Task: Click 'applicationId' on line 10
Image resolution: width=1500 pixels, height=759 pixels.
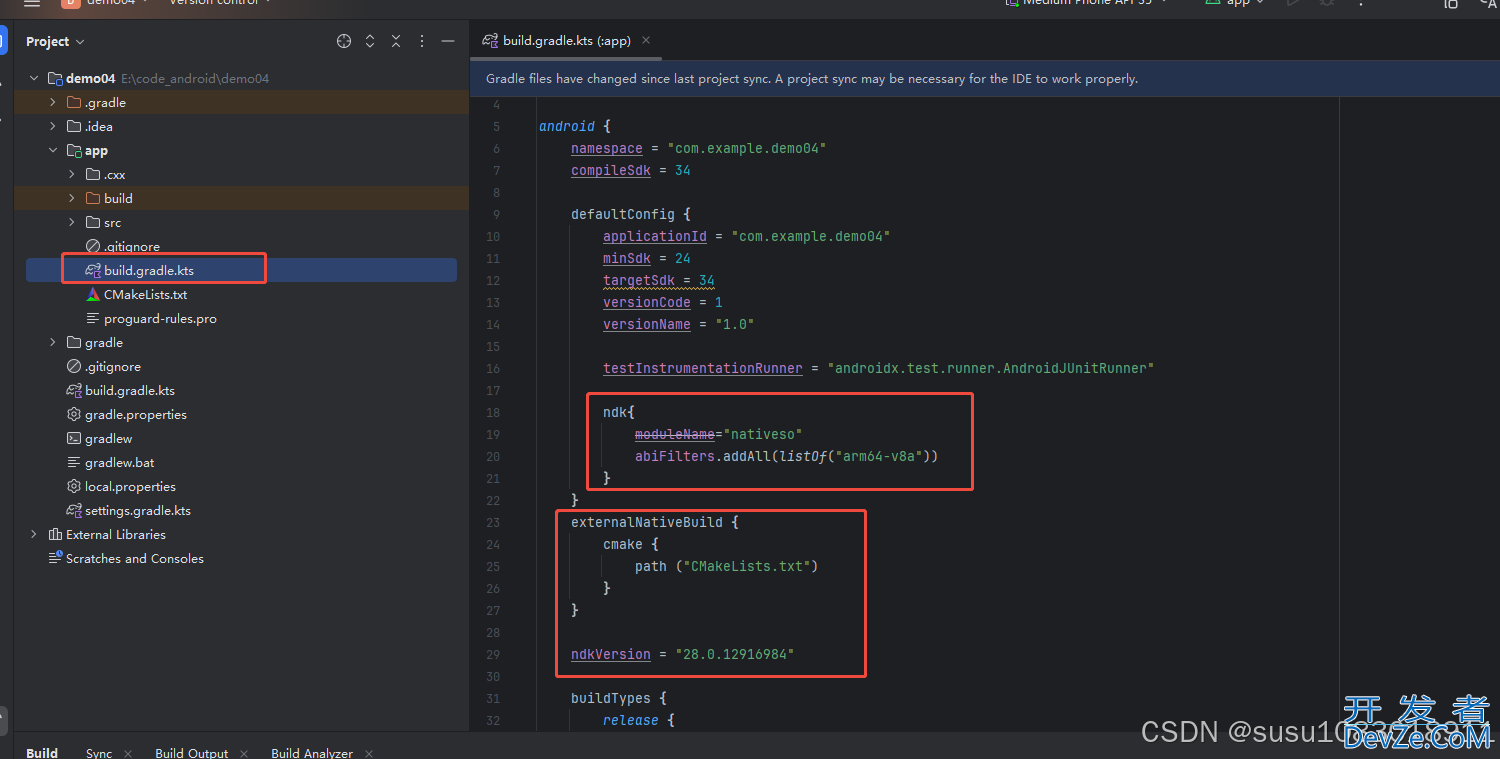Action: pyautogui.click(x=655, y=237)
